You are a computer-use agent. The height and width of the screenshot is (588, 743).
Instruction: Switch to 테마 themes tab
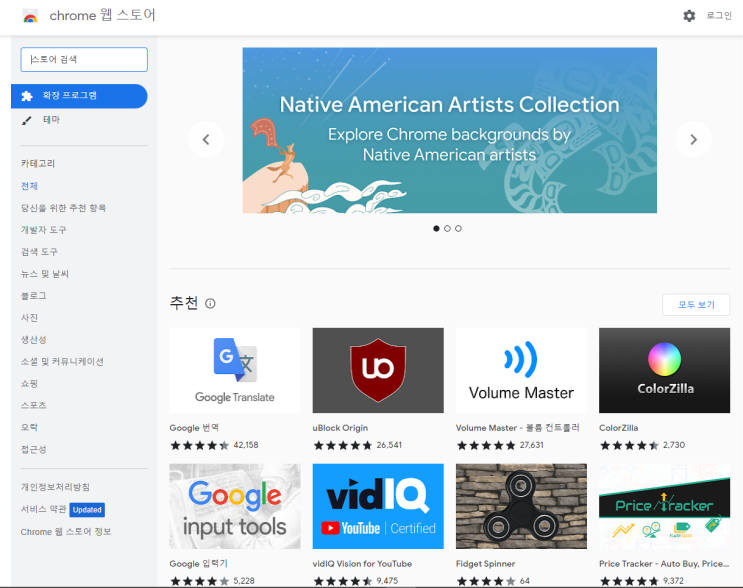coord(50,120)
